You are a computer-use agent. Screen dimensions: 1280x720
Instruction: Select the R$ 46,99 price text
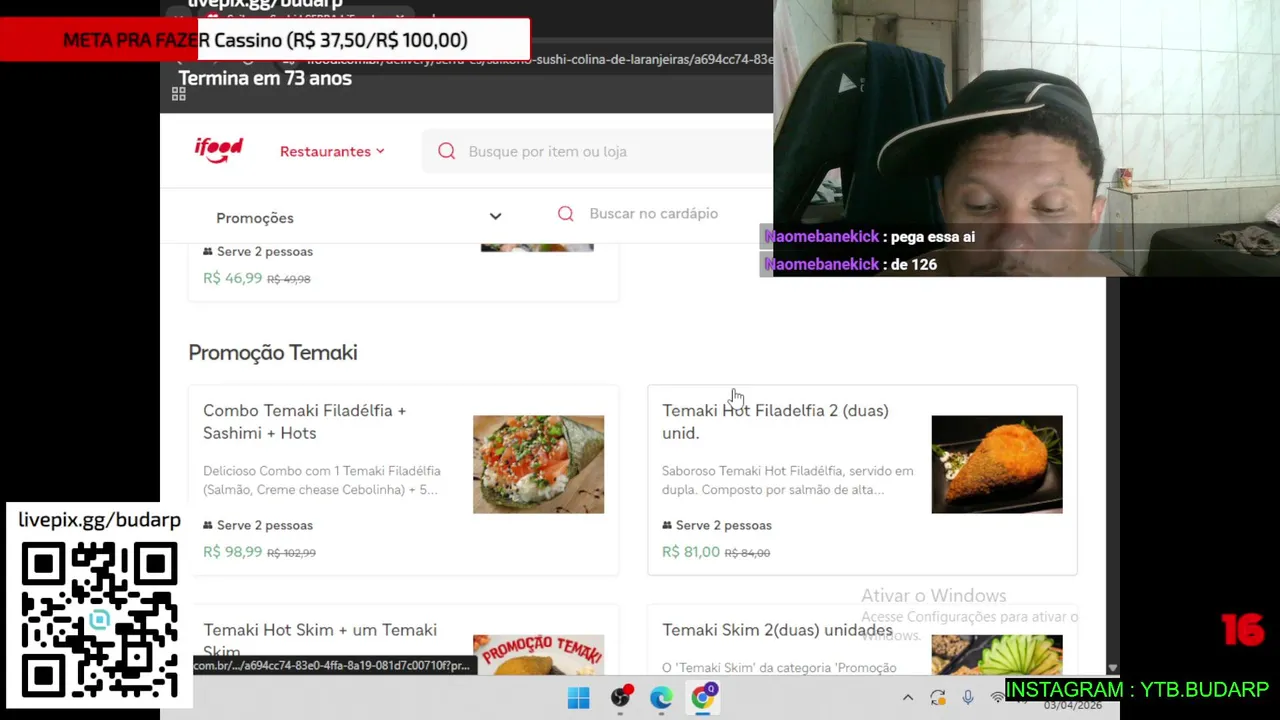coord(232,278)
